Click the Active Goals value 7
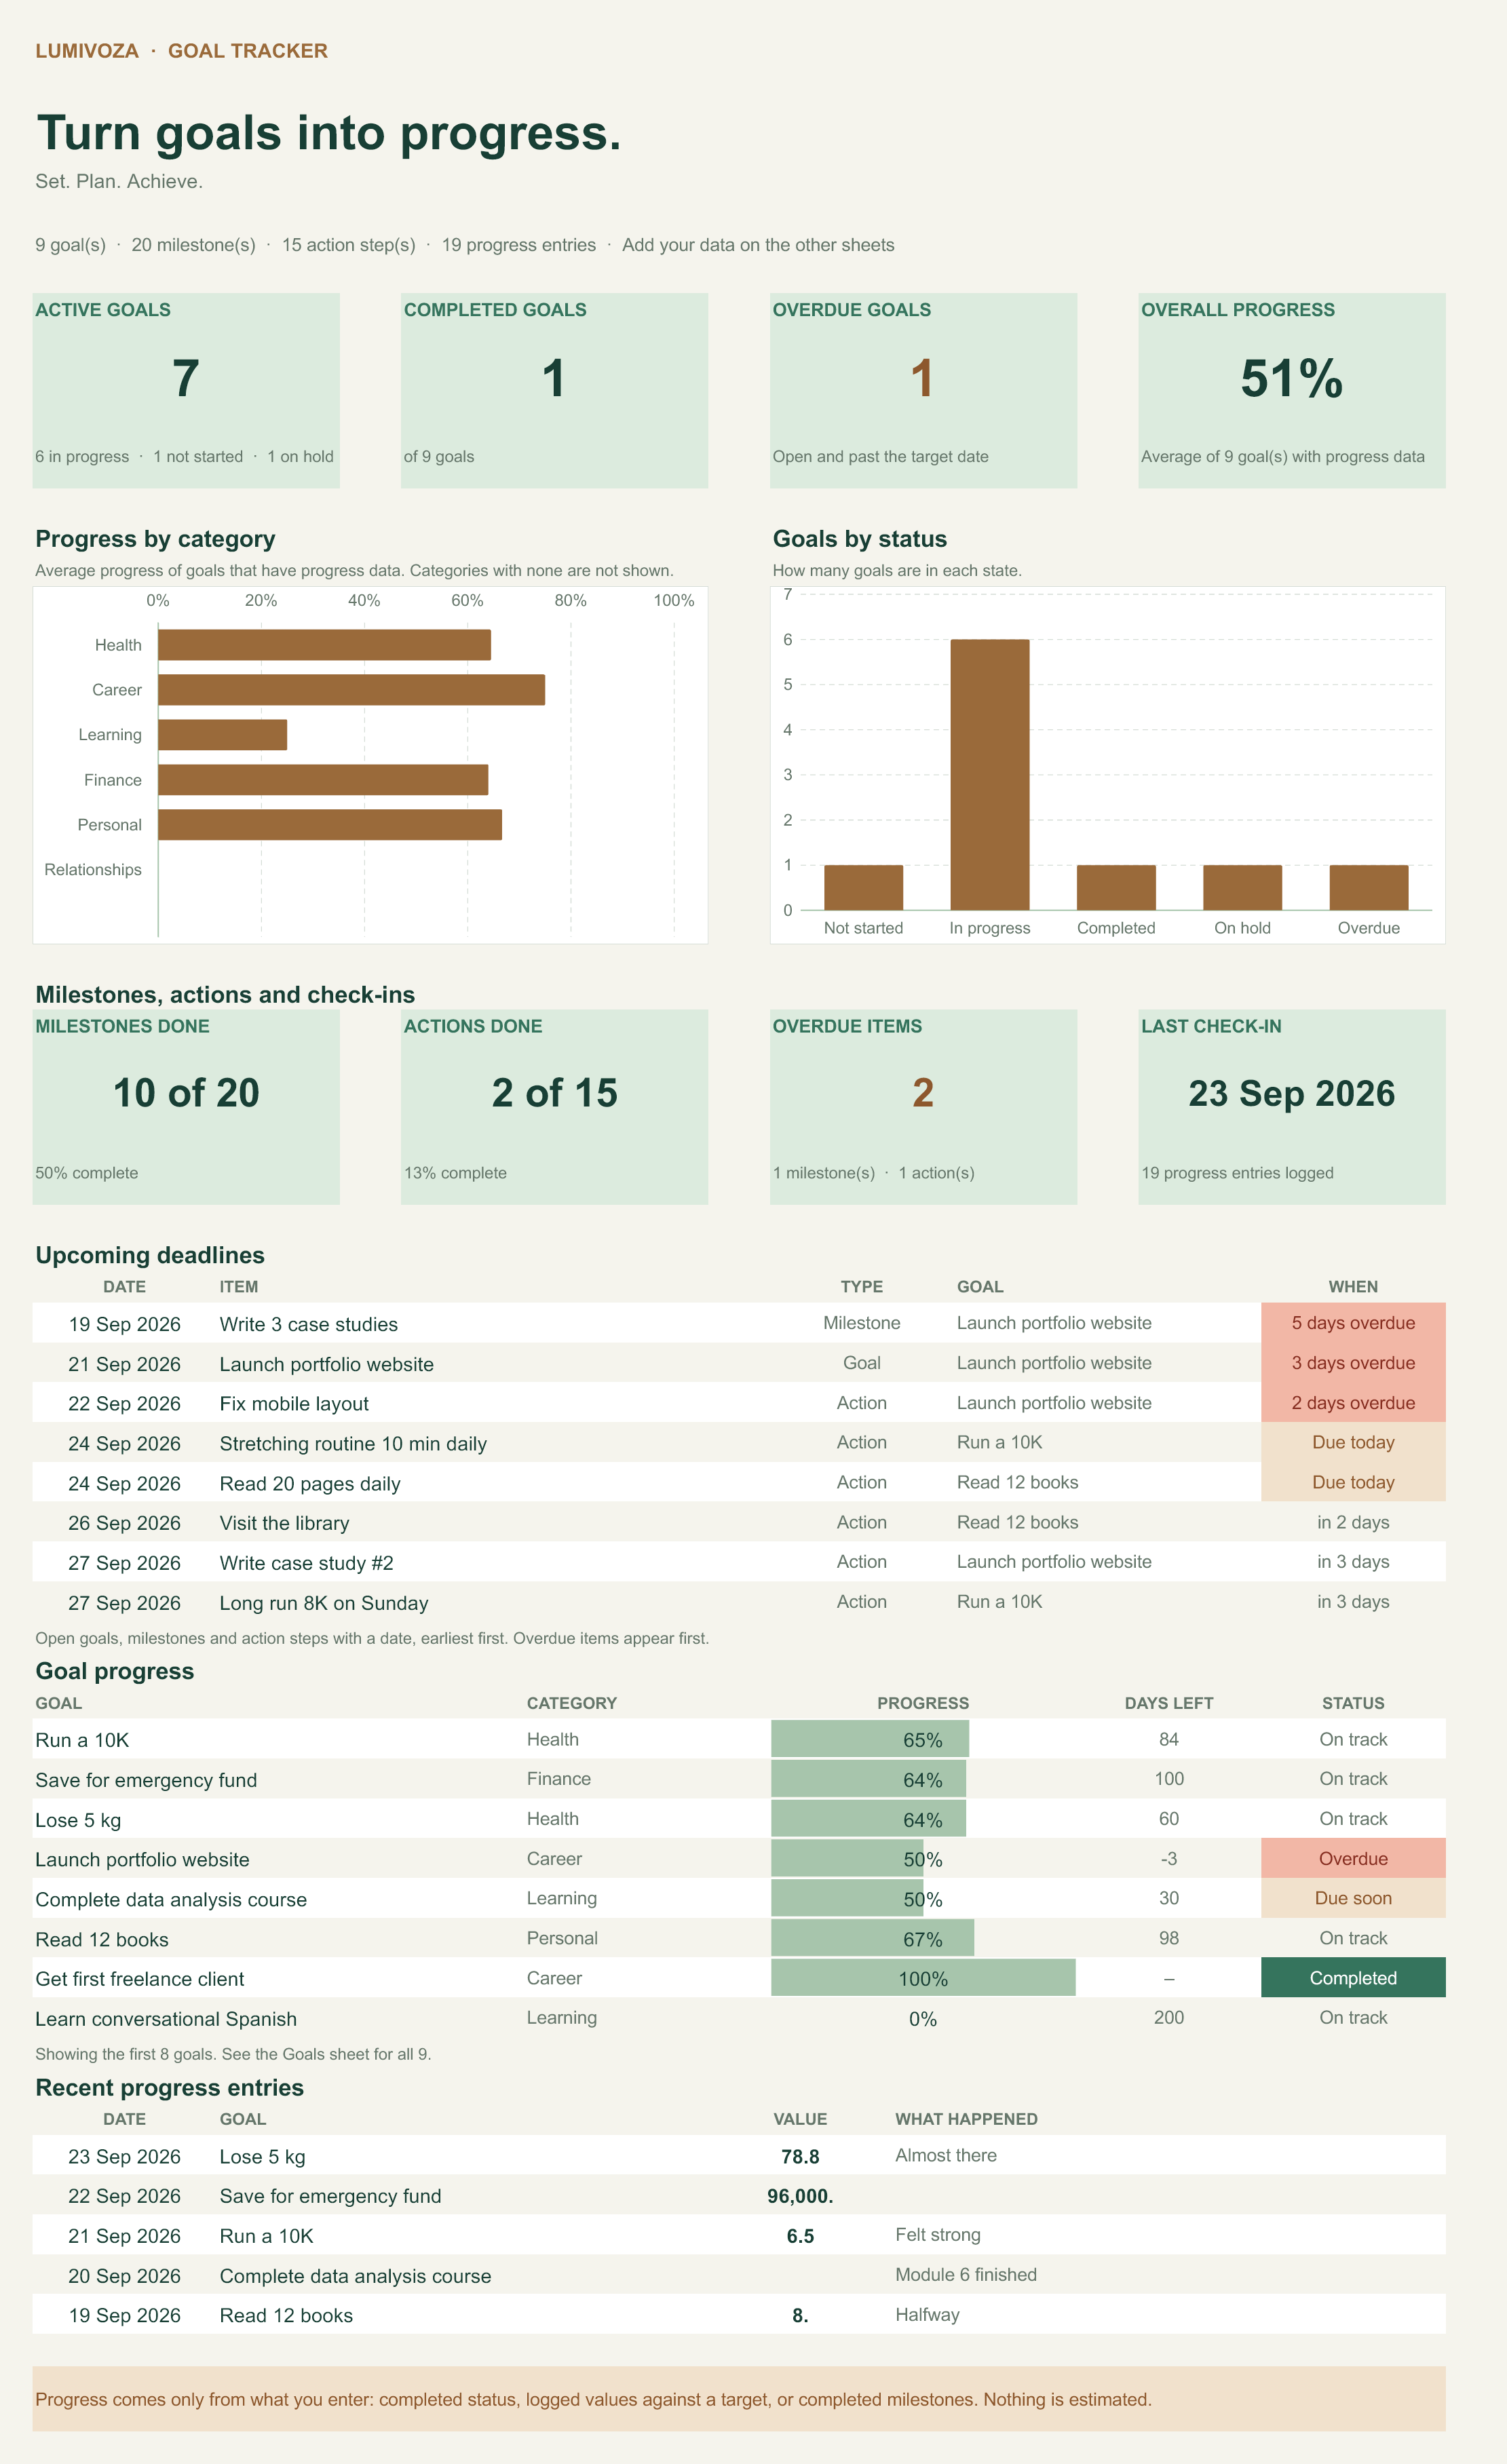Viewport: 1507px width, 2464px height. click(186, 379)
